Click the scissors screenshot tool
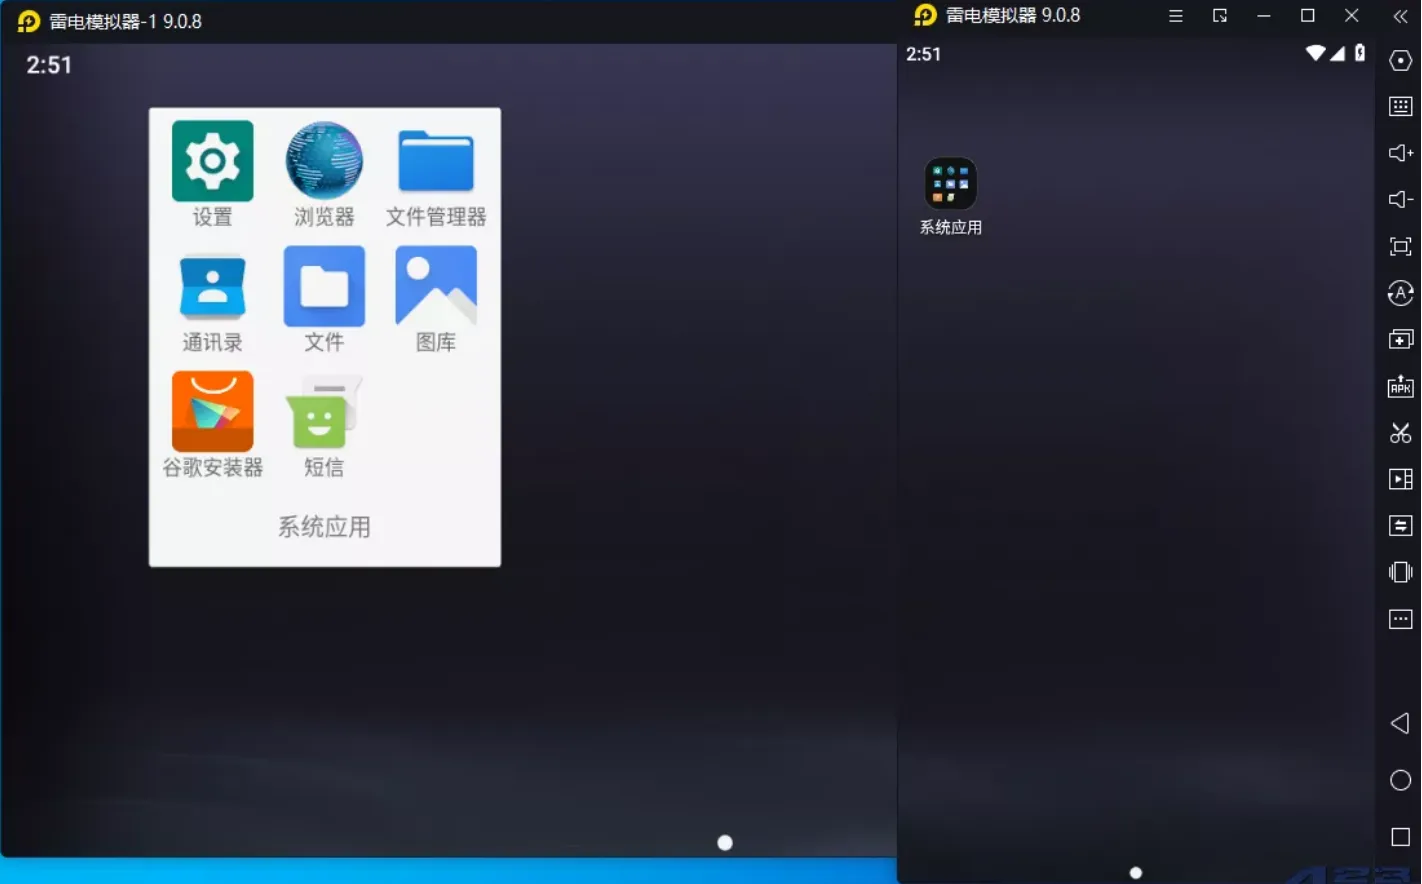The height and width of the screenshot is (884, 1422). pyautogui.click(x=1400, y=433)
